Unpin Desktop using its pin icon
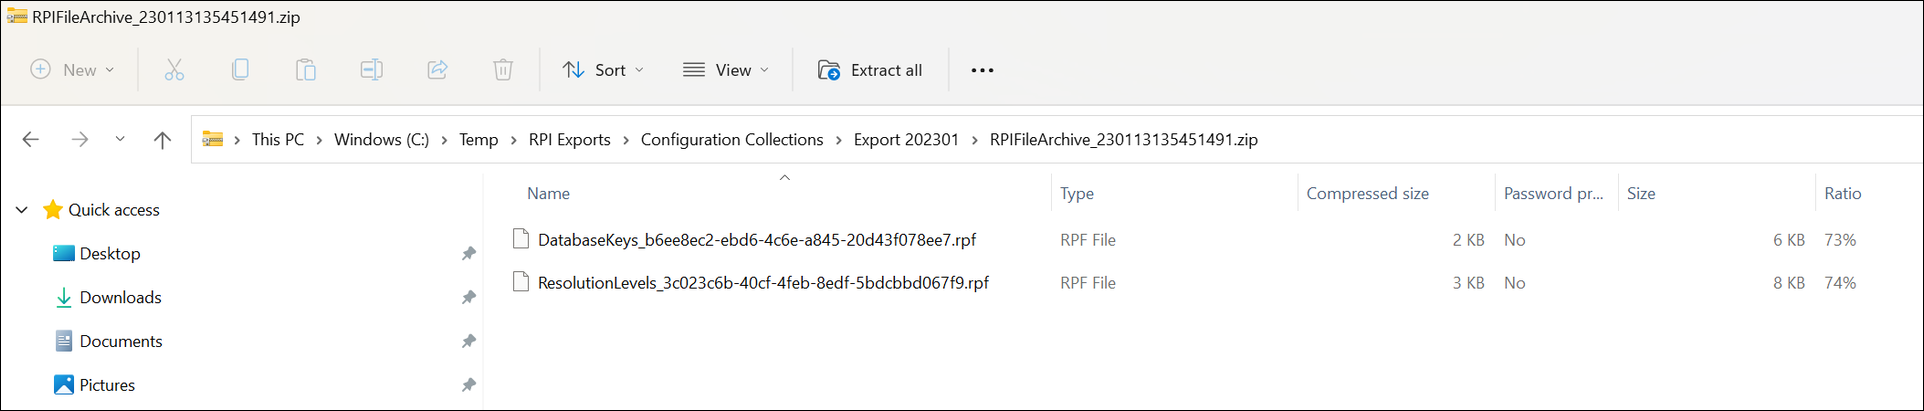 point(468,254)
